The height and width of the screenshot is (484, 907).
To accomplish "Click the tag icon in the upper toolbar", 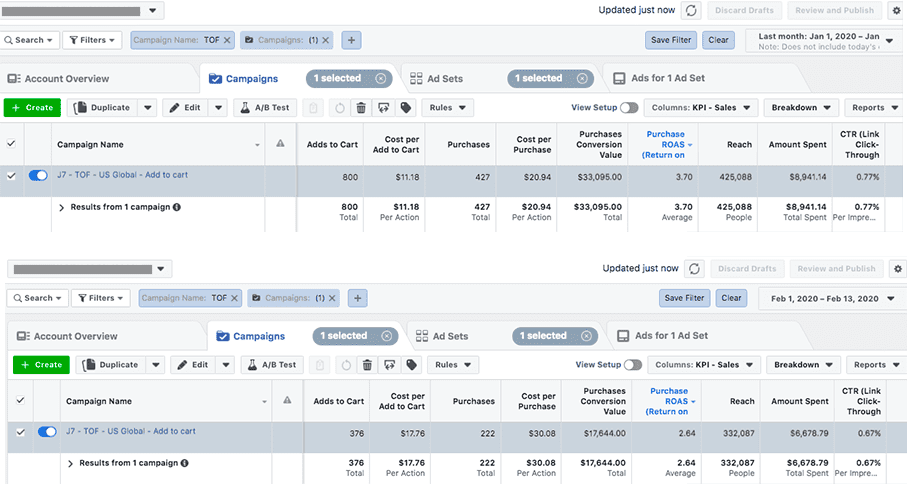I will [405, 108].
